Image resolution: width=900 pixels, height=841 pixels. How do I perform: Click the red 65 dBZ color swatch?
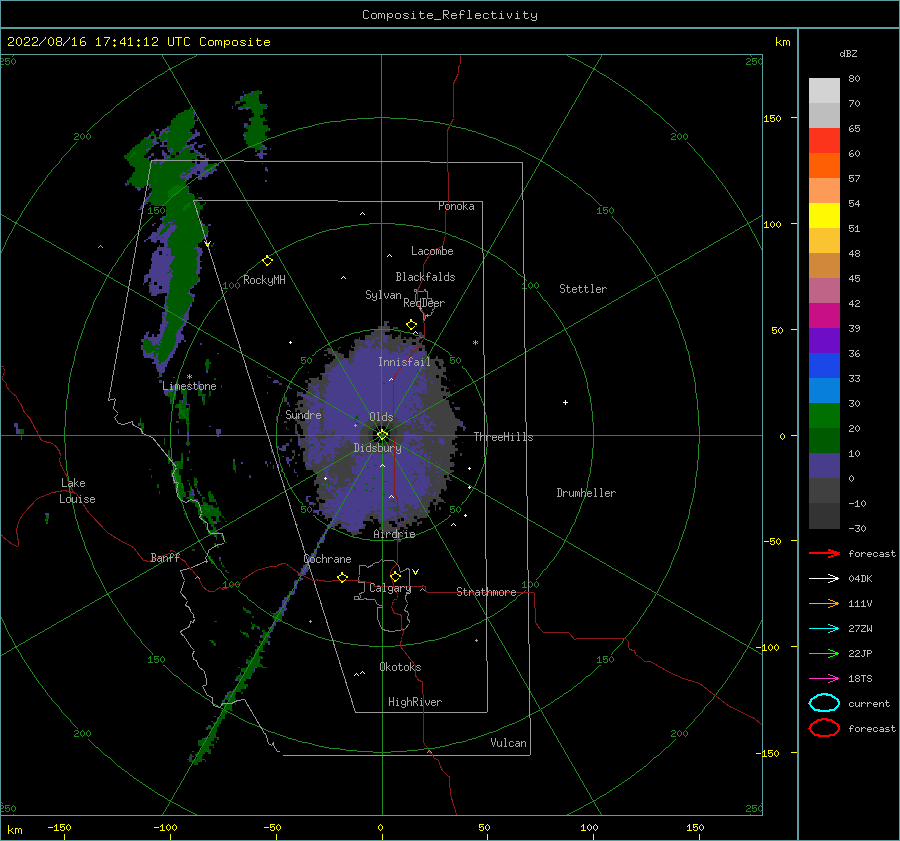[824, 141]
